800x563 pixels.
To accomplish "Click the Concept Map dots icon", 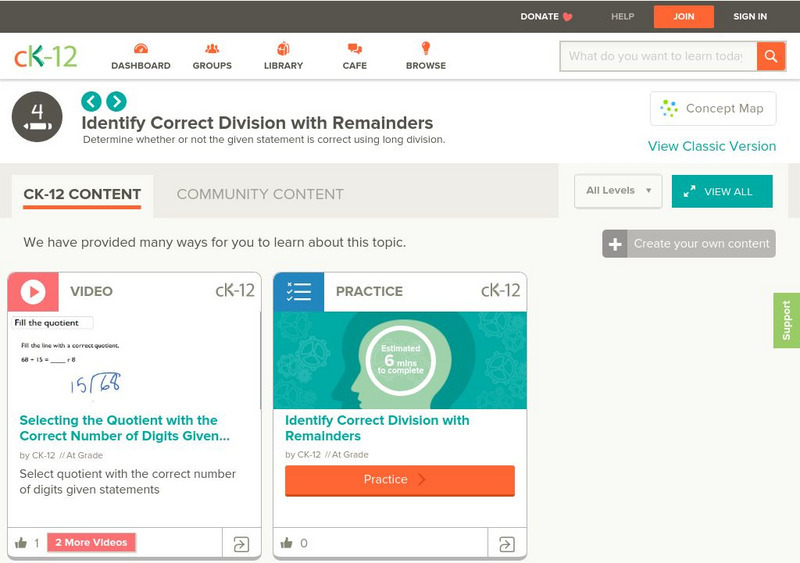I will coord(668,108).
